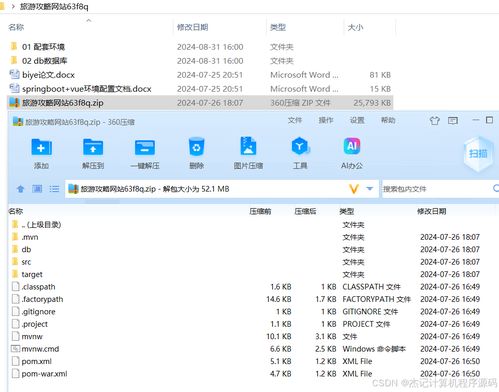Screen dimensions: 499x392
Task: Open the 帮助 (Help) menu
Action: [x=388, y=120]
